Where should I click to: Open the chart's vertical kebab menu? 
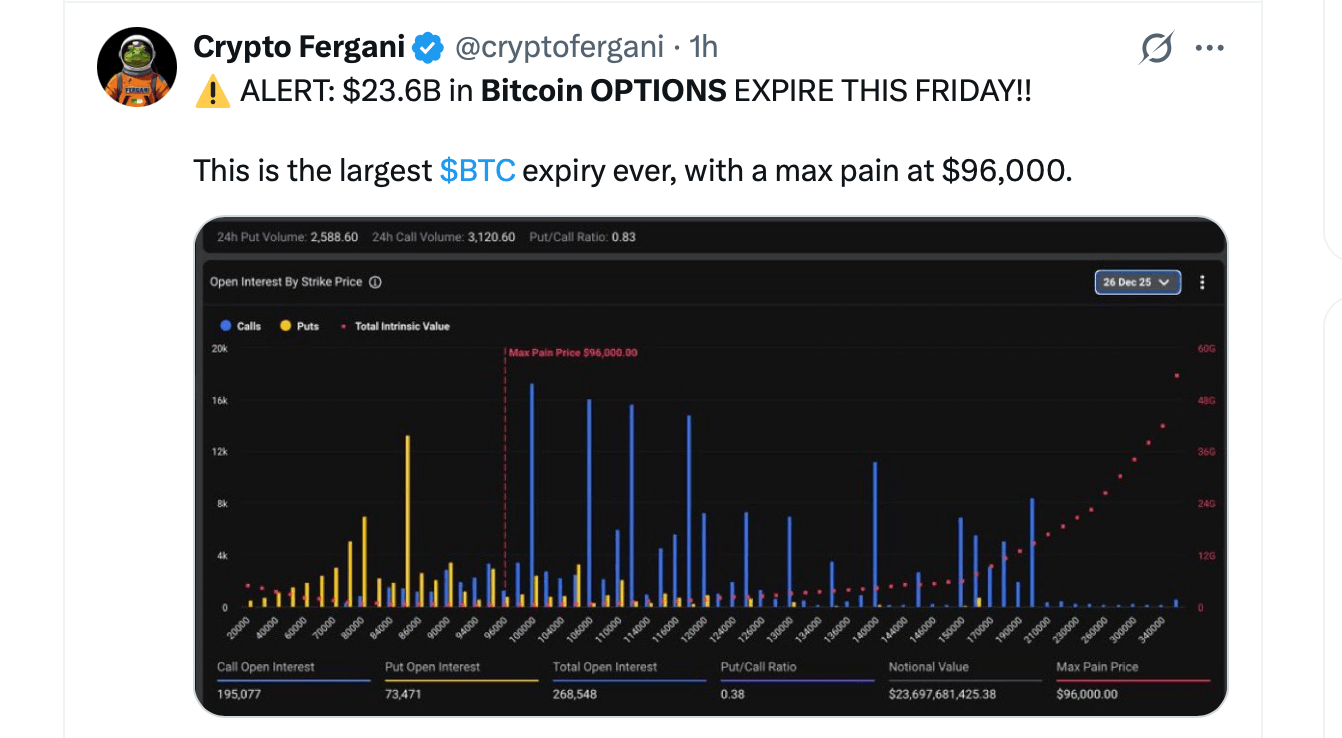[1202, 282]
